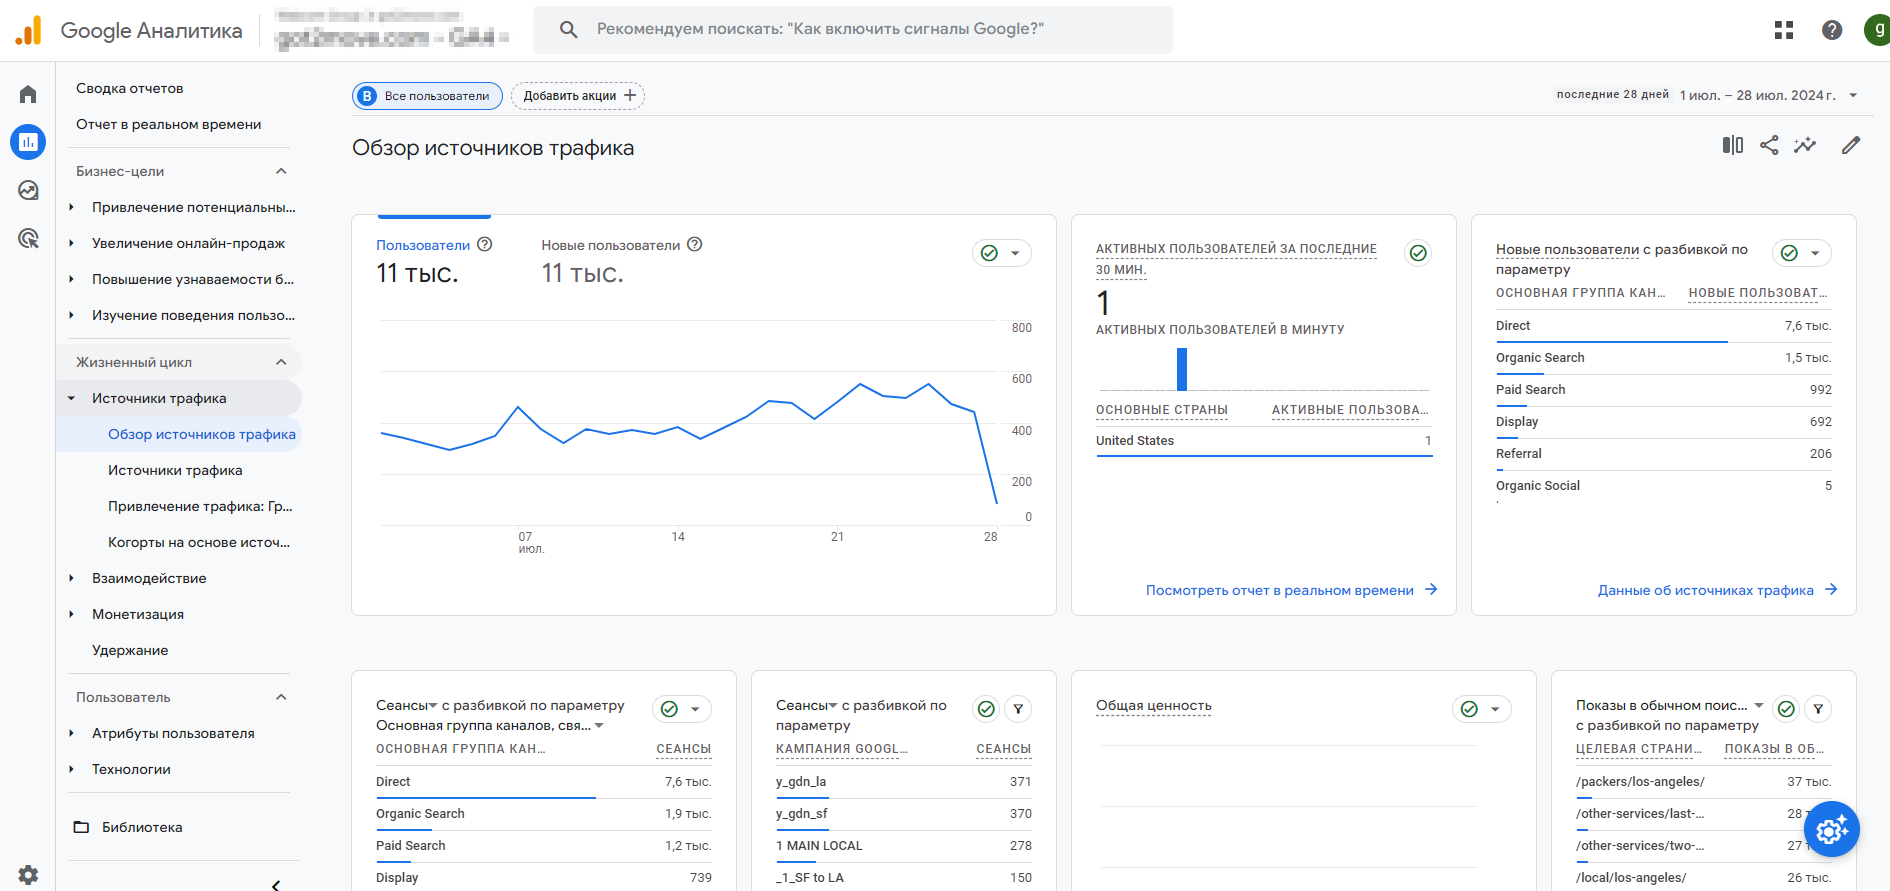Open the Reports icon in left rail

click(28, 142)
